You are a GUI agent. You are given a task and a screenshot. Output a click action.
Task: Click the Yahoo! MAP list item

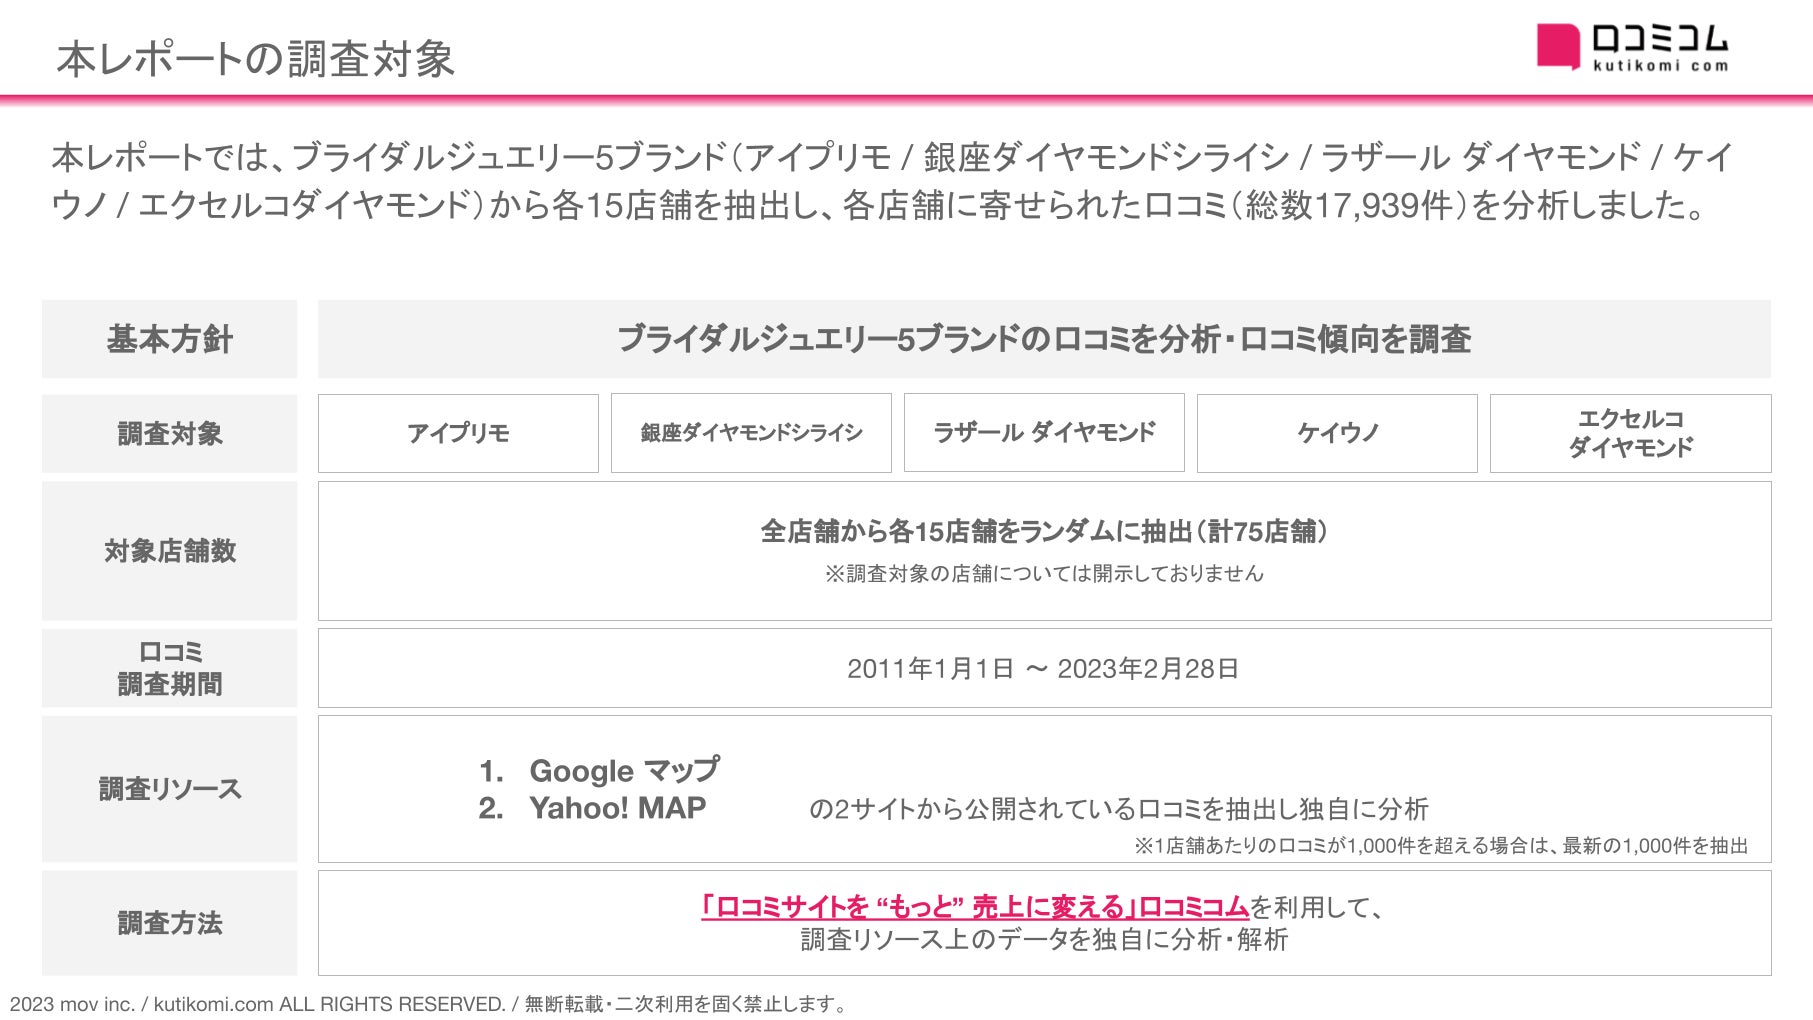[592, 808]
